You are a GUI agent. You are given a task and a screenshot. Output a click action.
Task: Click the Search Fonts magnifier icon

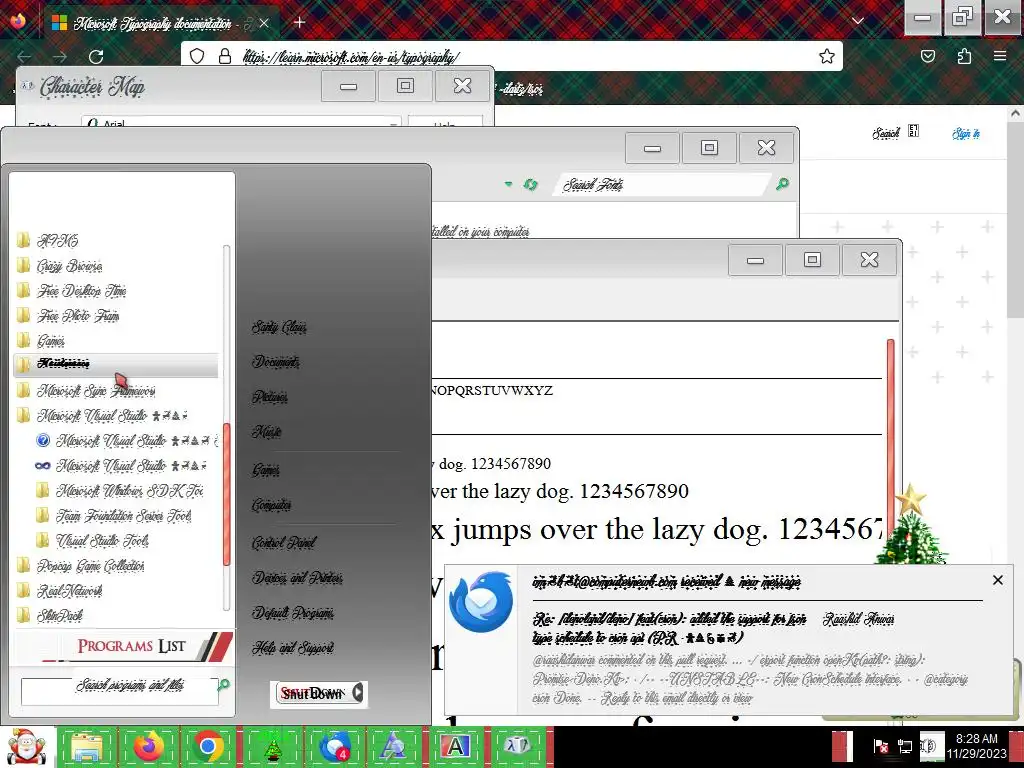(782, 184)
